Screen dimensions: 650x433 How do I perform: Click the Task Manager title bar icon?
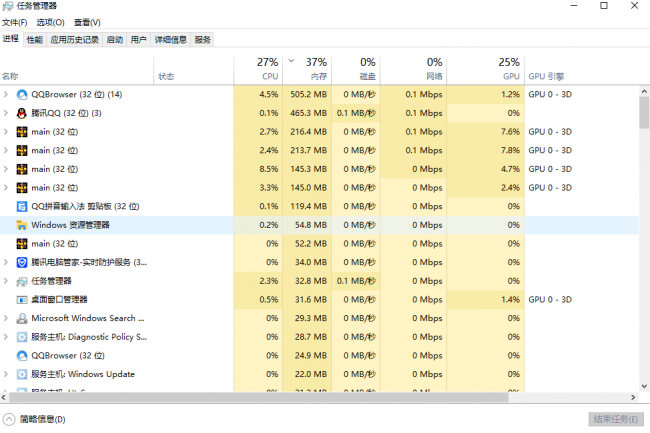(7, 6)
